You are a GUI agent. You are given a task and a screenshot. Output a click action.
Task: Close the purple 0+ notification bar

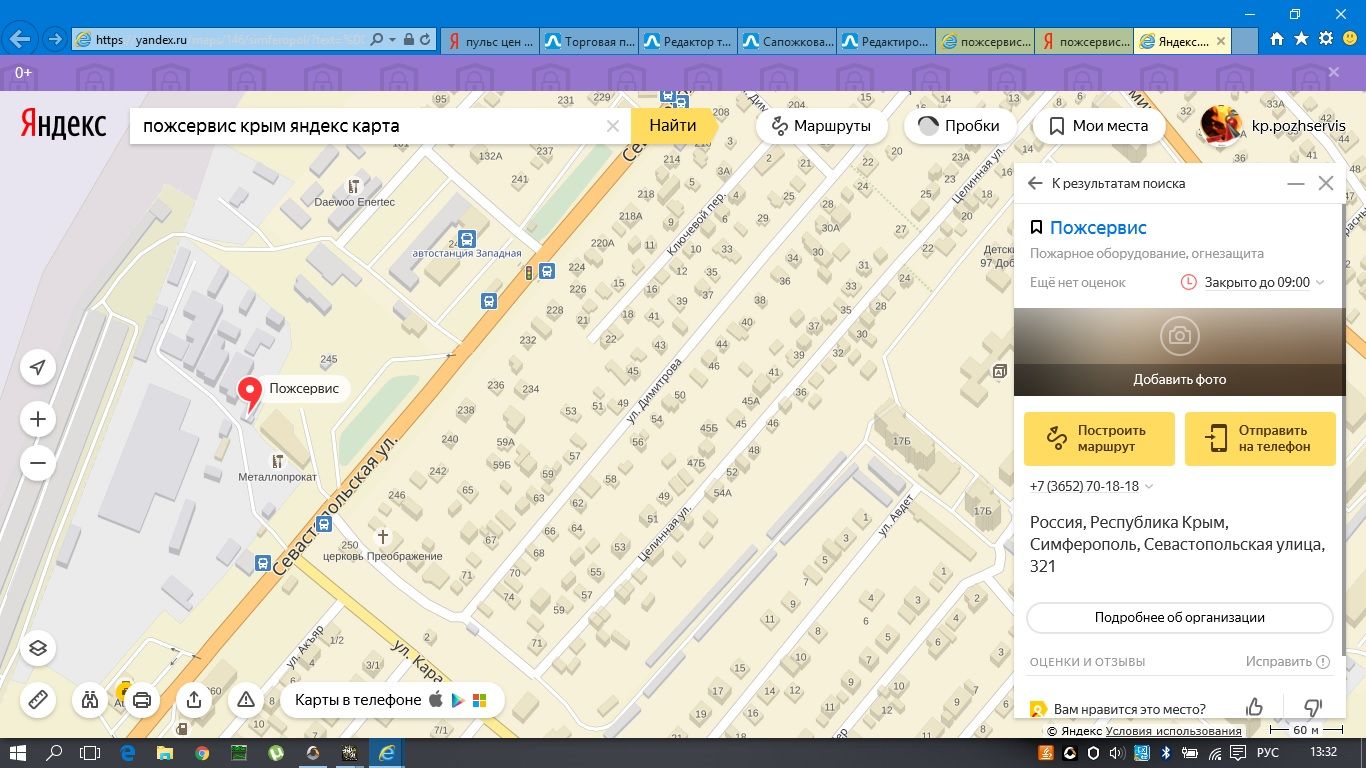pyautogui.click(x=1334, y=72)
